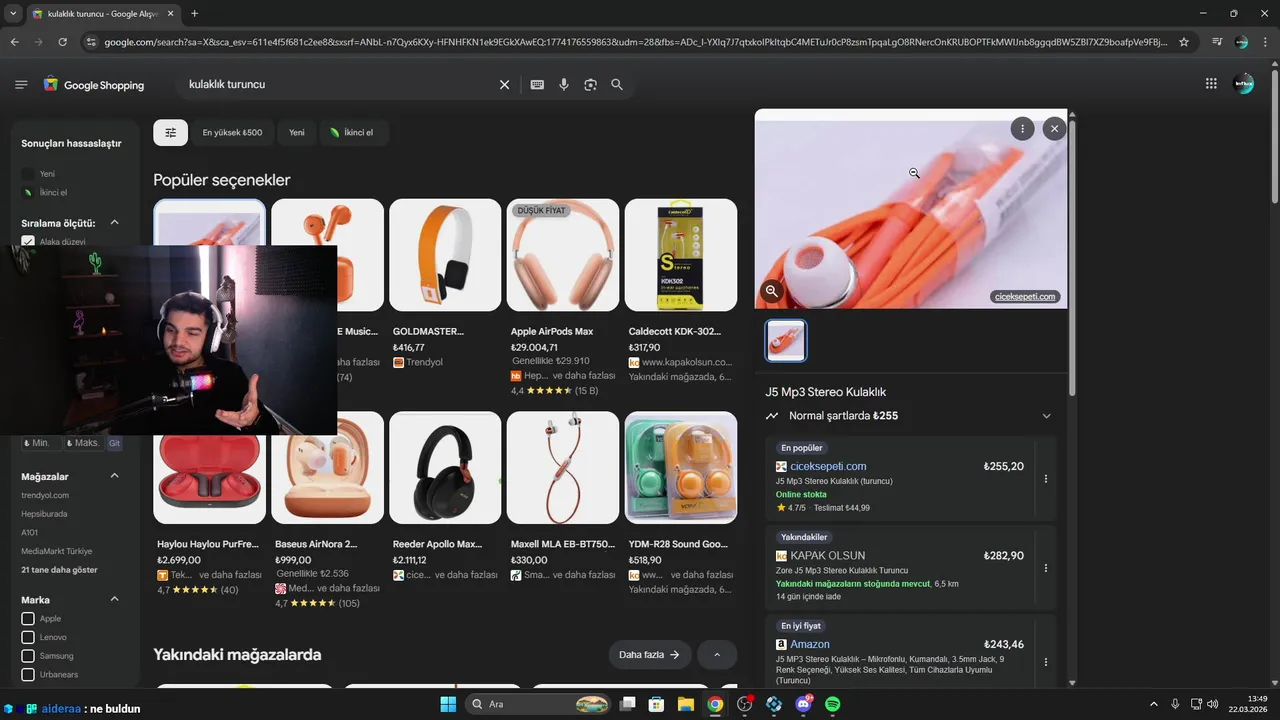
Task: Open the Google account avatar on the page
Action: (x=1244, y=84)
